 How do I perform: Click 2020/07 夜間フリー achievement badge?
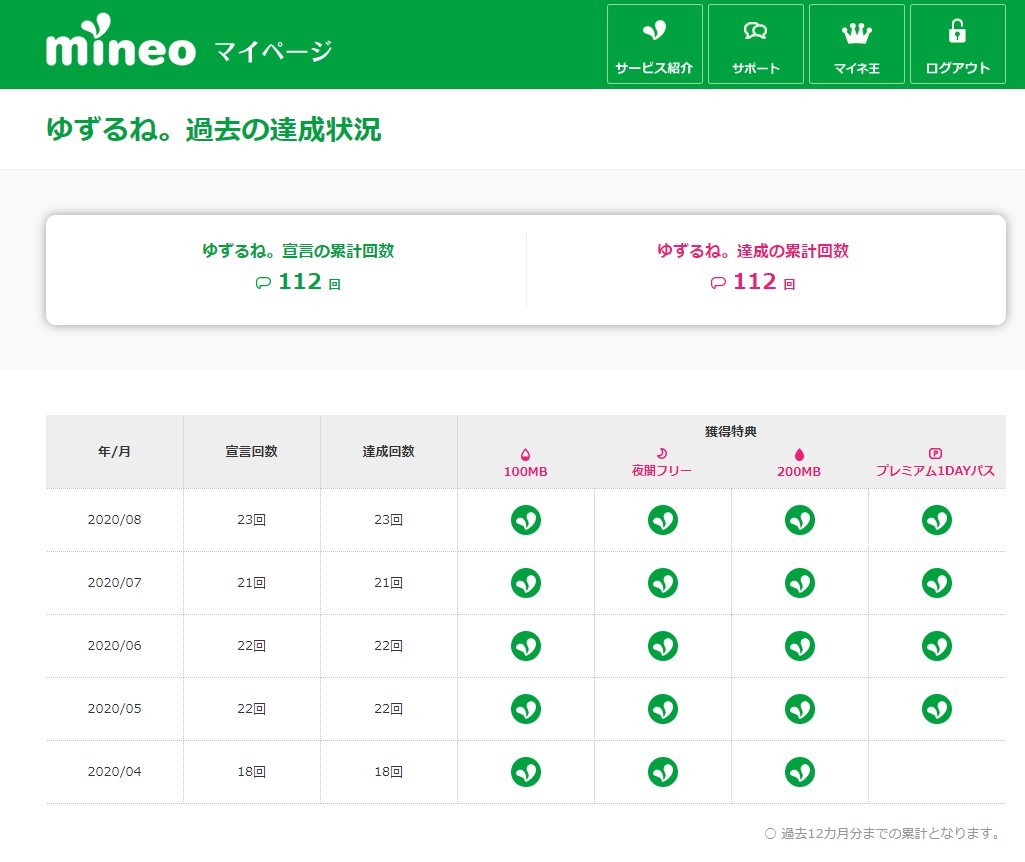coord(662,583)
